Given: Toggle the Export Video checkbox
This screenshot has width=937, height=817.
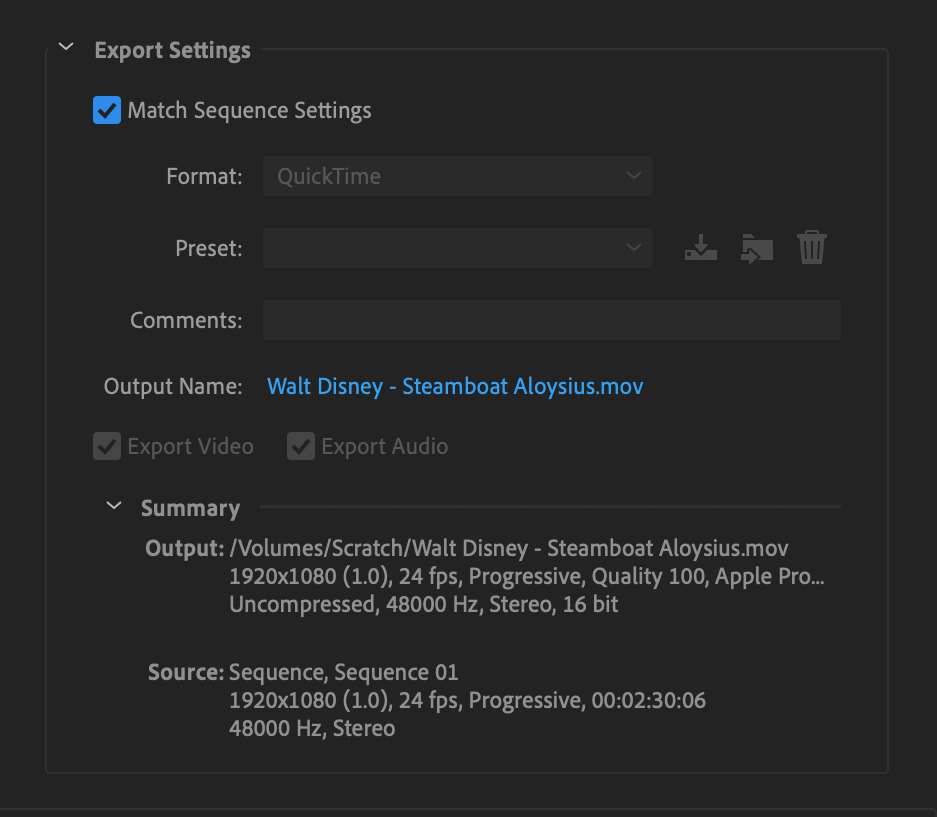Looking at the screenshot, I should (107, 446).
